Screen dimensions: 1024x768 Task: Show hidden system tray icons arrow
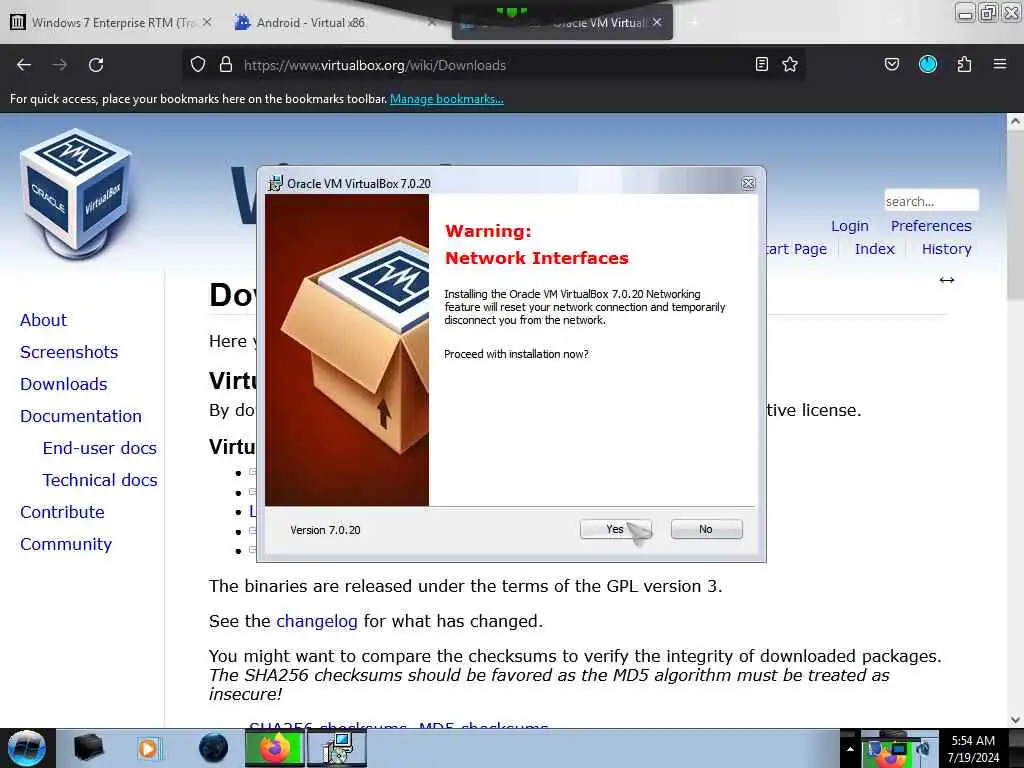[x=850, y=749]
